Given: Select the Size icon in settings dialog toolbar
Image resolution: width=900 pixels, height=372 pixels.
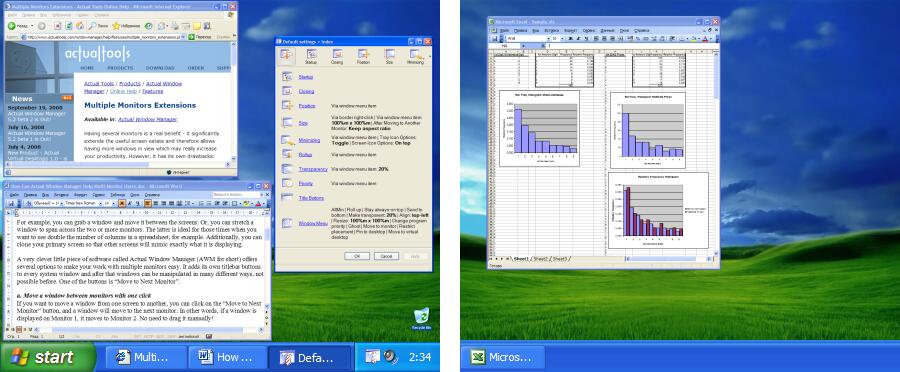Looking at the screenshot, I should pos(389,56).
